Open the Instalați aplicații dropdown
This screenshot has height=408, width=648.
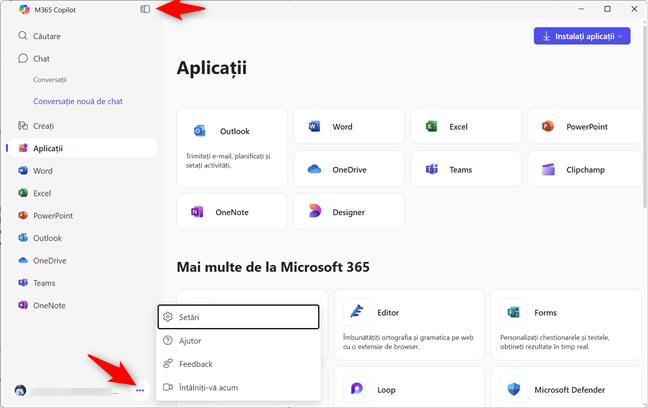(582, 36)
